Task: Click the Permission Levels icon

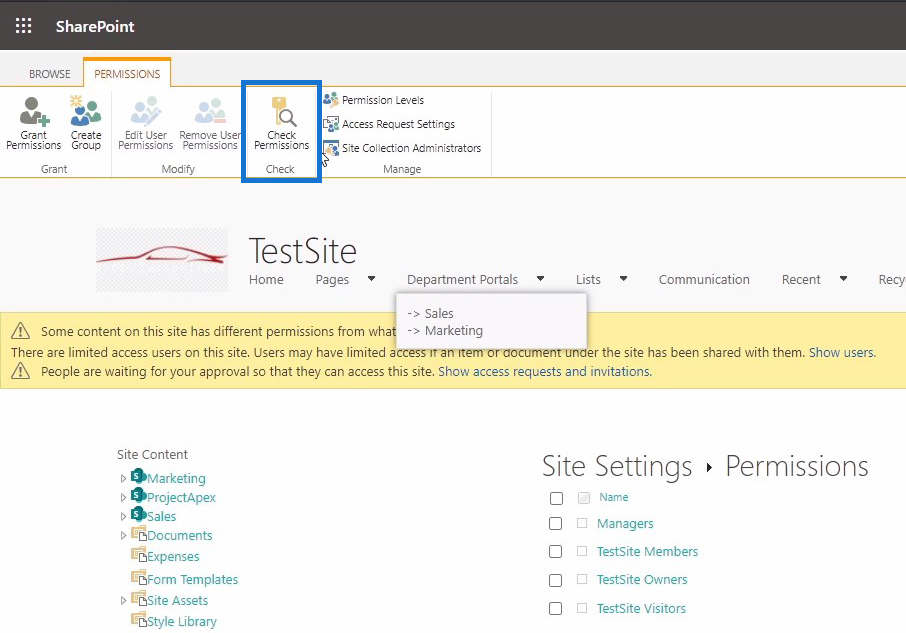Action: point(331,99)
